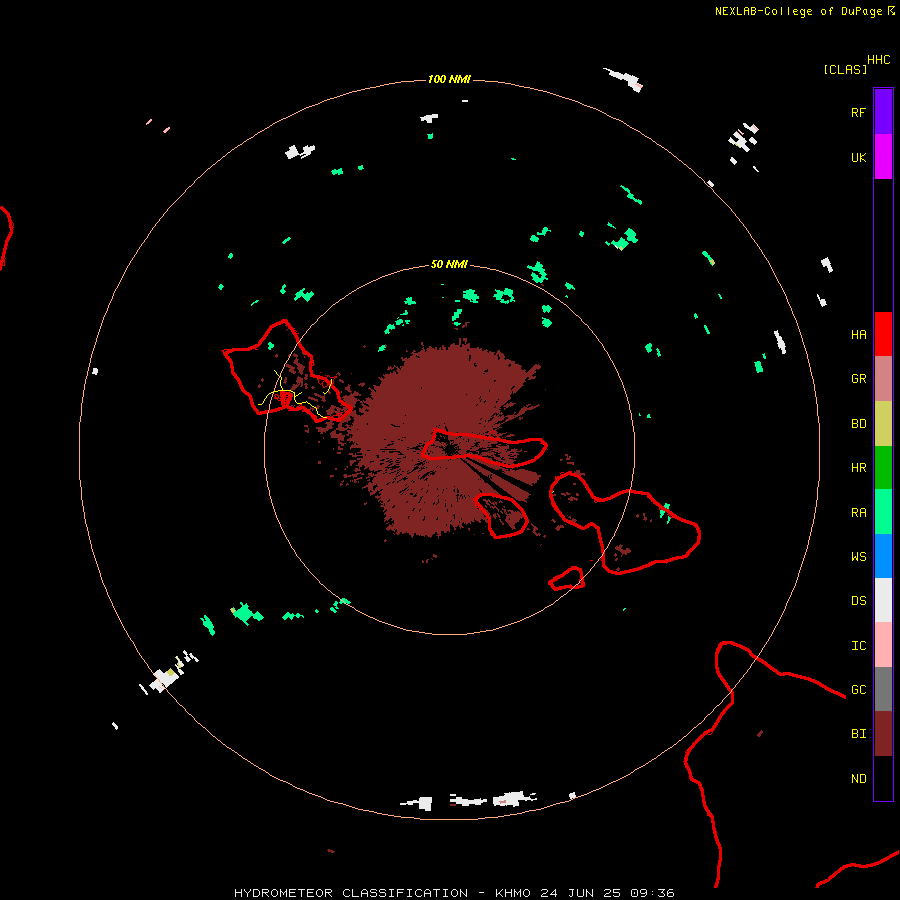Screen dimensions: 900x900
Task: Click the RA legend label
Action: [x=858, y=513]
